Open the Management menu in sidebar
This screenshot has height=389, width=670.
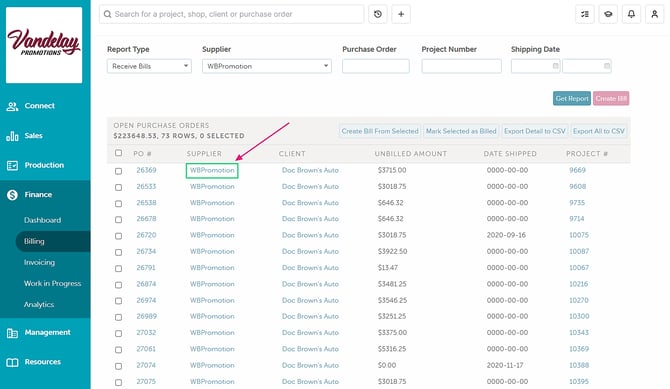pos(47,332)
